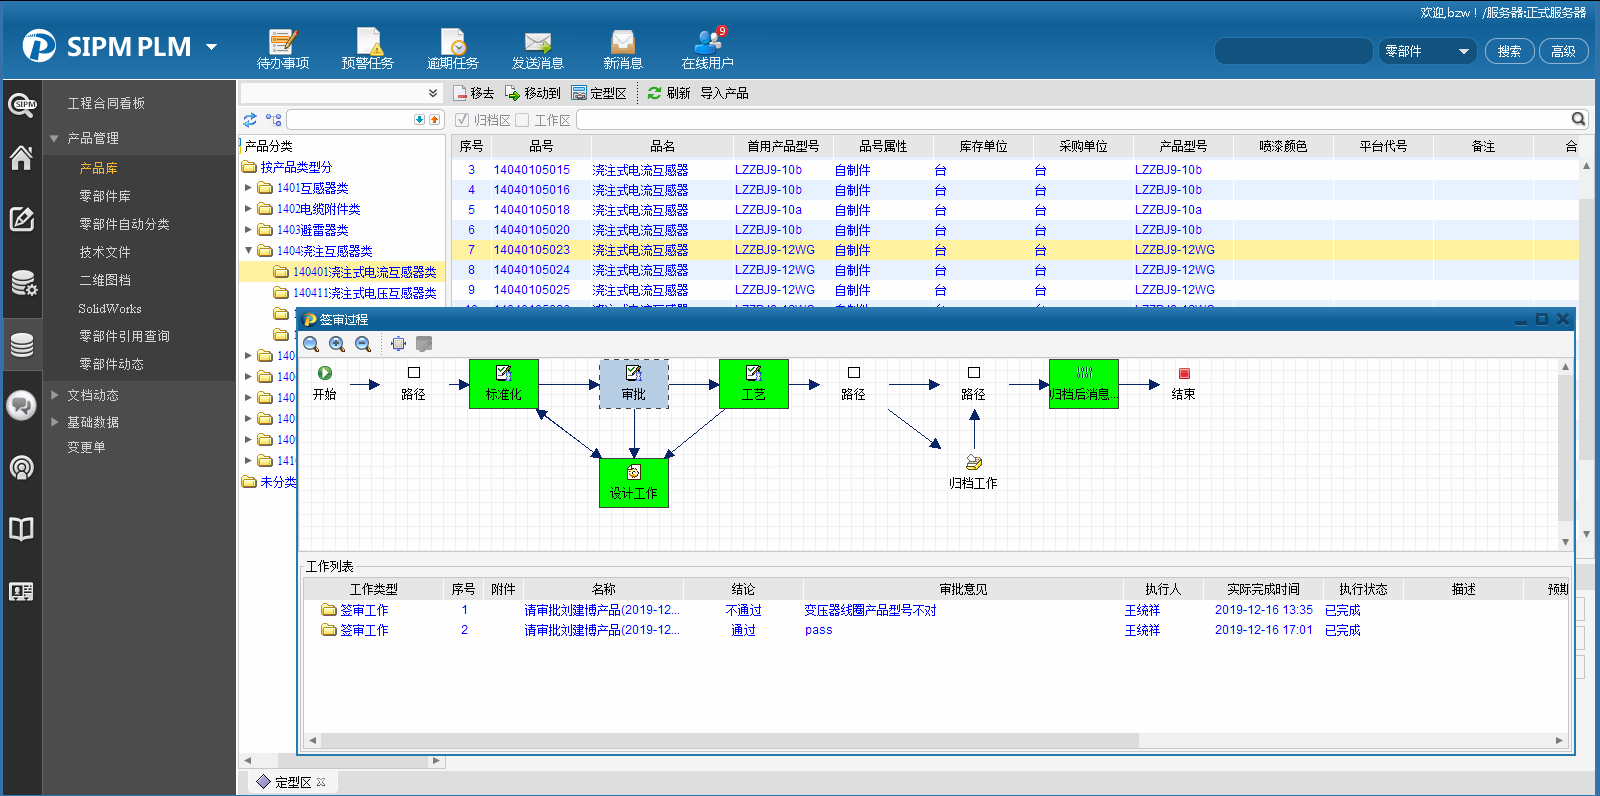The height and width of the screenshot is (796, 1600).
Task: Open the 零部件 search type dropdown
Action: point(1463,51)
